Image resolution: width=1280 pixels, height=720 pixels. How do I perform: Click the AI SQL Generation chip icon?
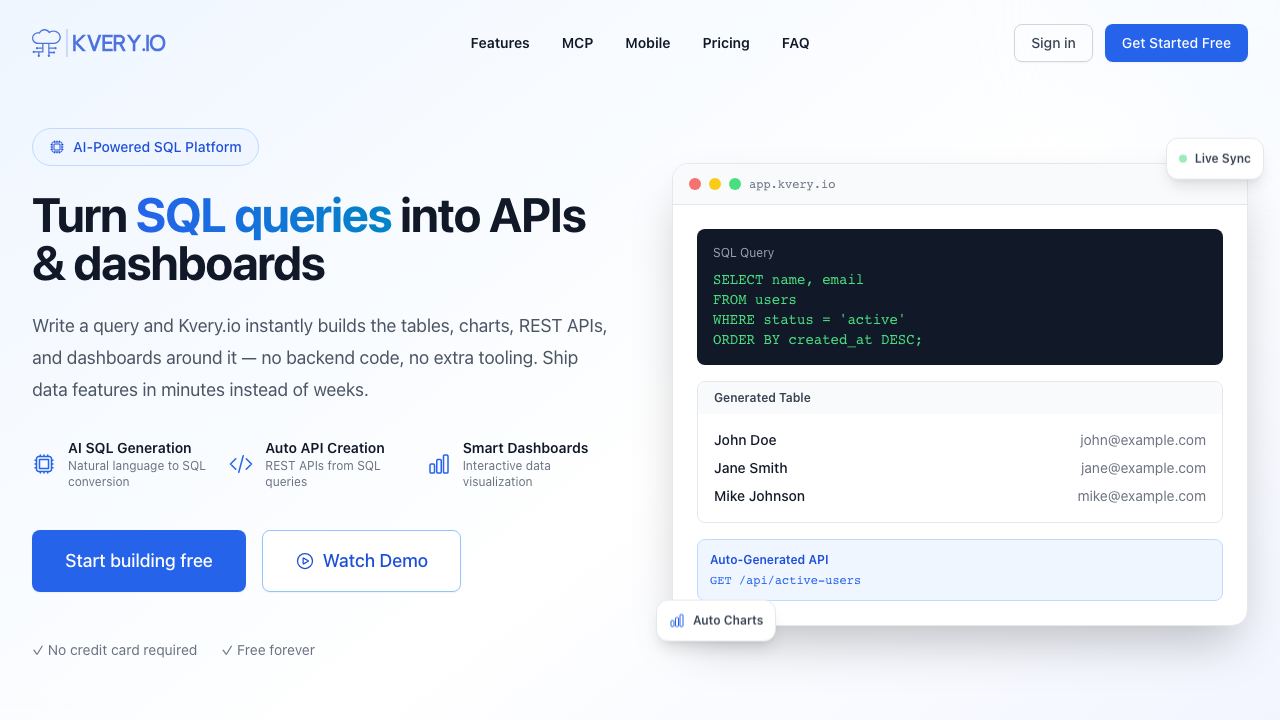(x=44, y=464)
